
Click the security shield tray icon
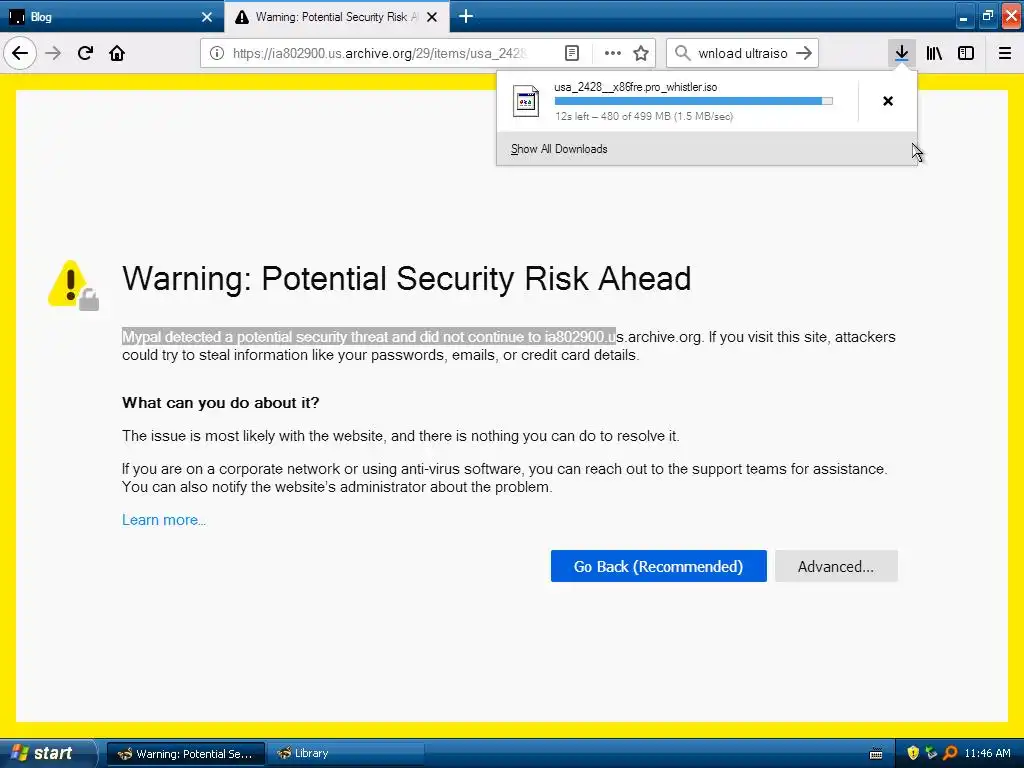pos(912,753)
